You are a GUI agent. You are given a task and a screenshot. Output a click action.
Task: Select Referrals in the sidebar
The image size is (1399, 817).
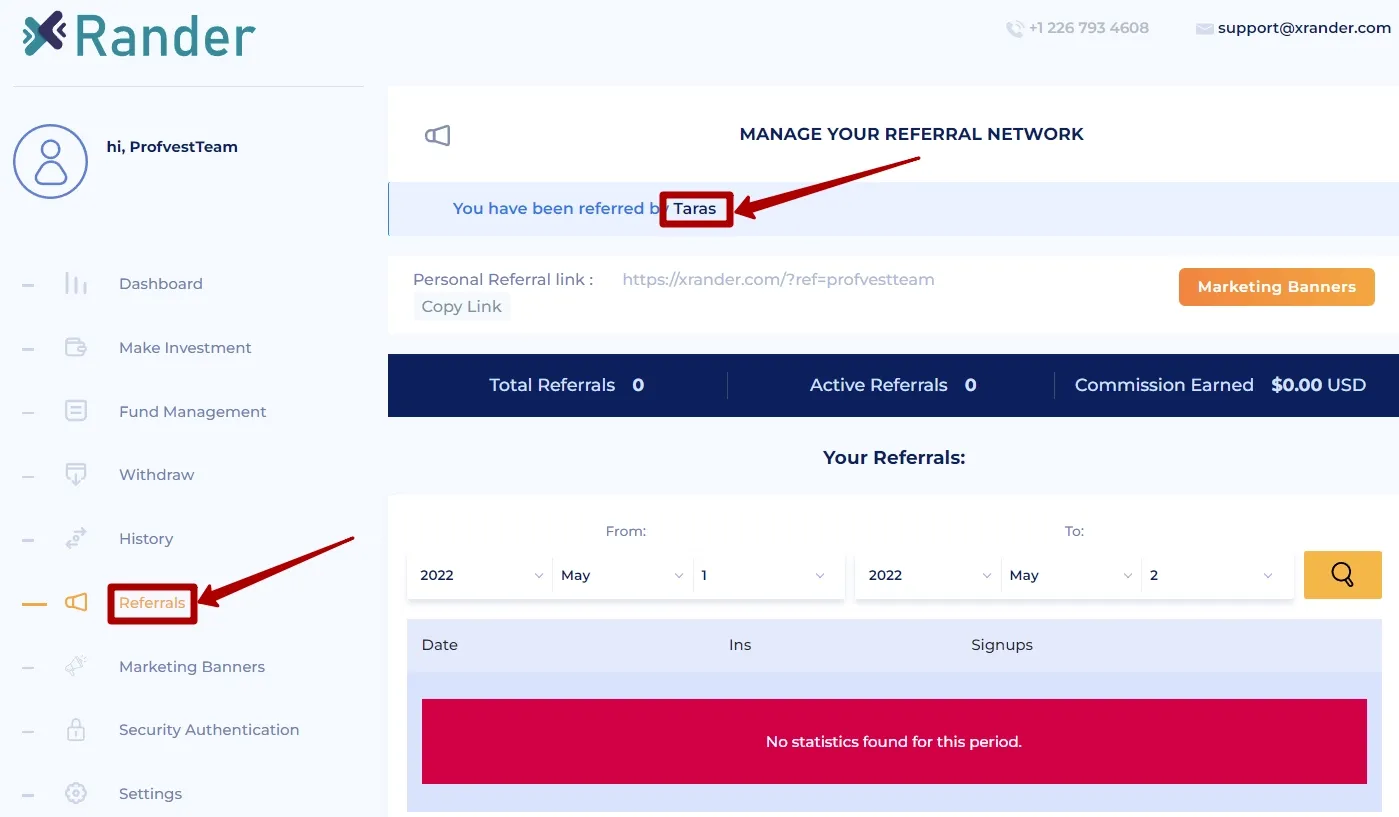tap(152, 603)
